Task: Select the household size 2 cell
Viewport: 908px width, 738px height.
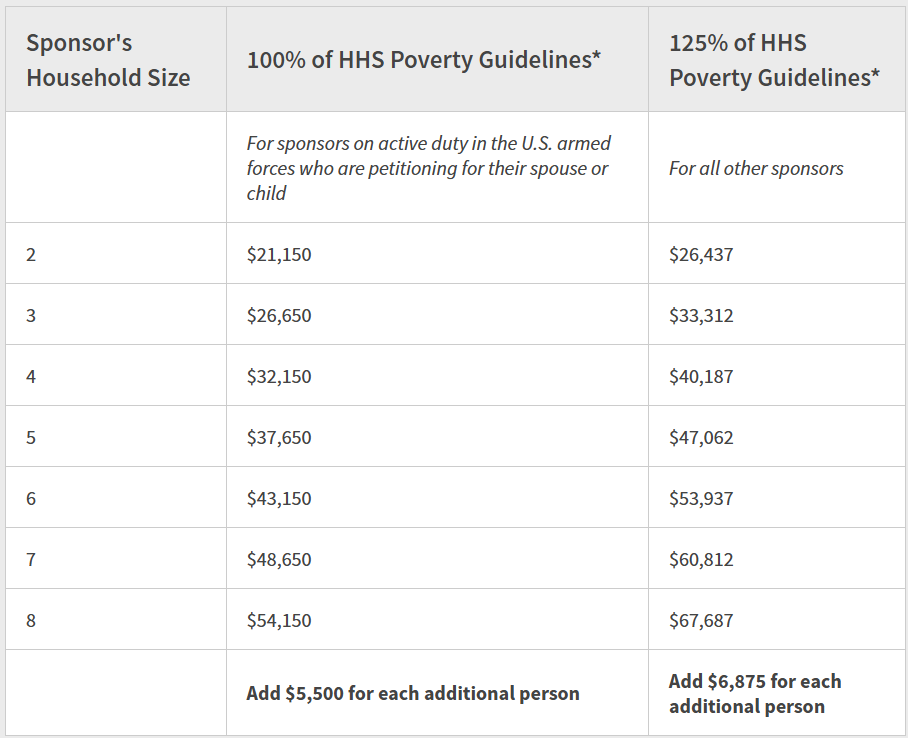Action: [31, 254]
